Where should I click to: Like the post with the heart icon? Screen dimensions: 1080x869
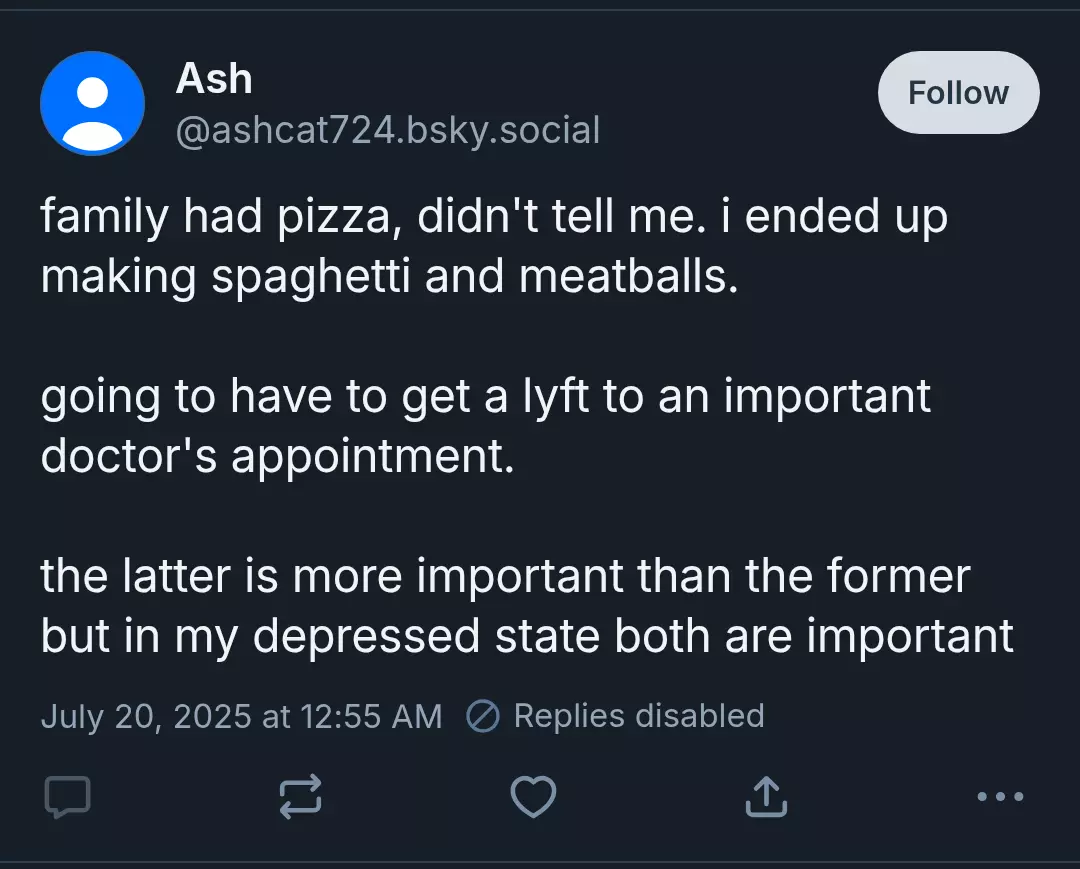coord(533,797)
